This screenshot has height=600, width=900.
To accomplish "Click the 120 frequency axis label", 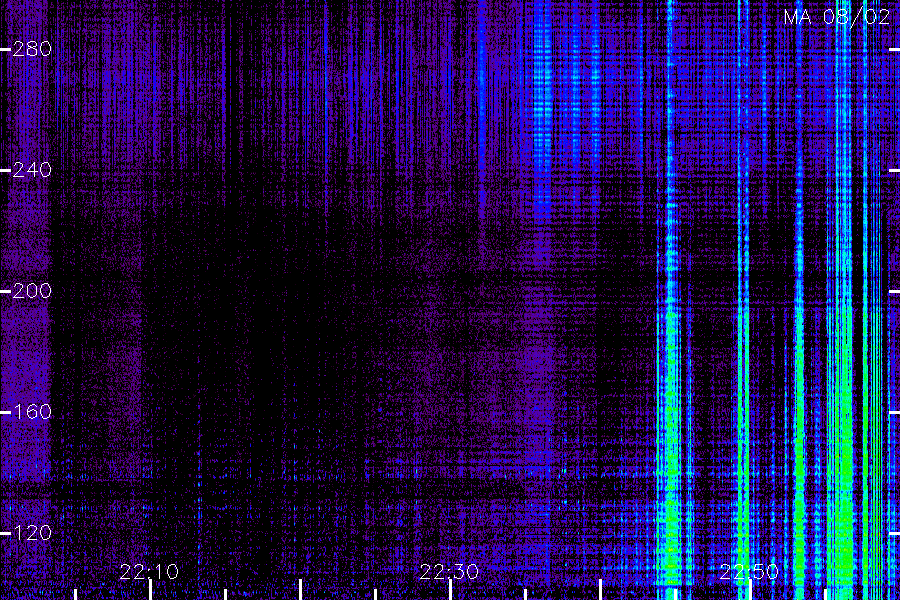I will click(x=32, y=533).
